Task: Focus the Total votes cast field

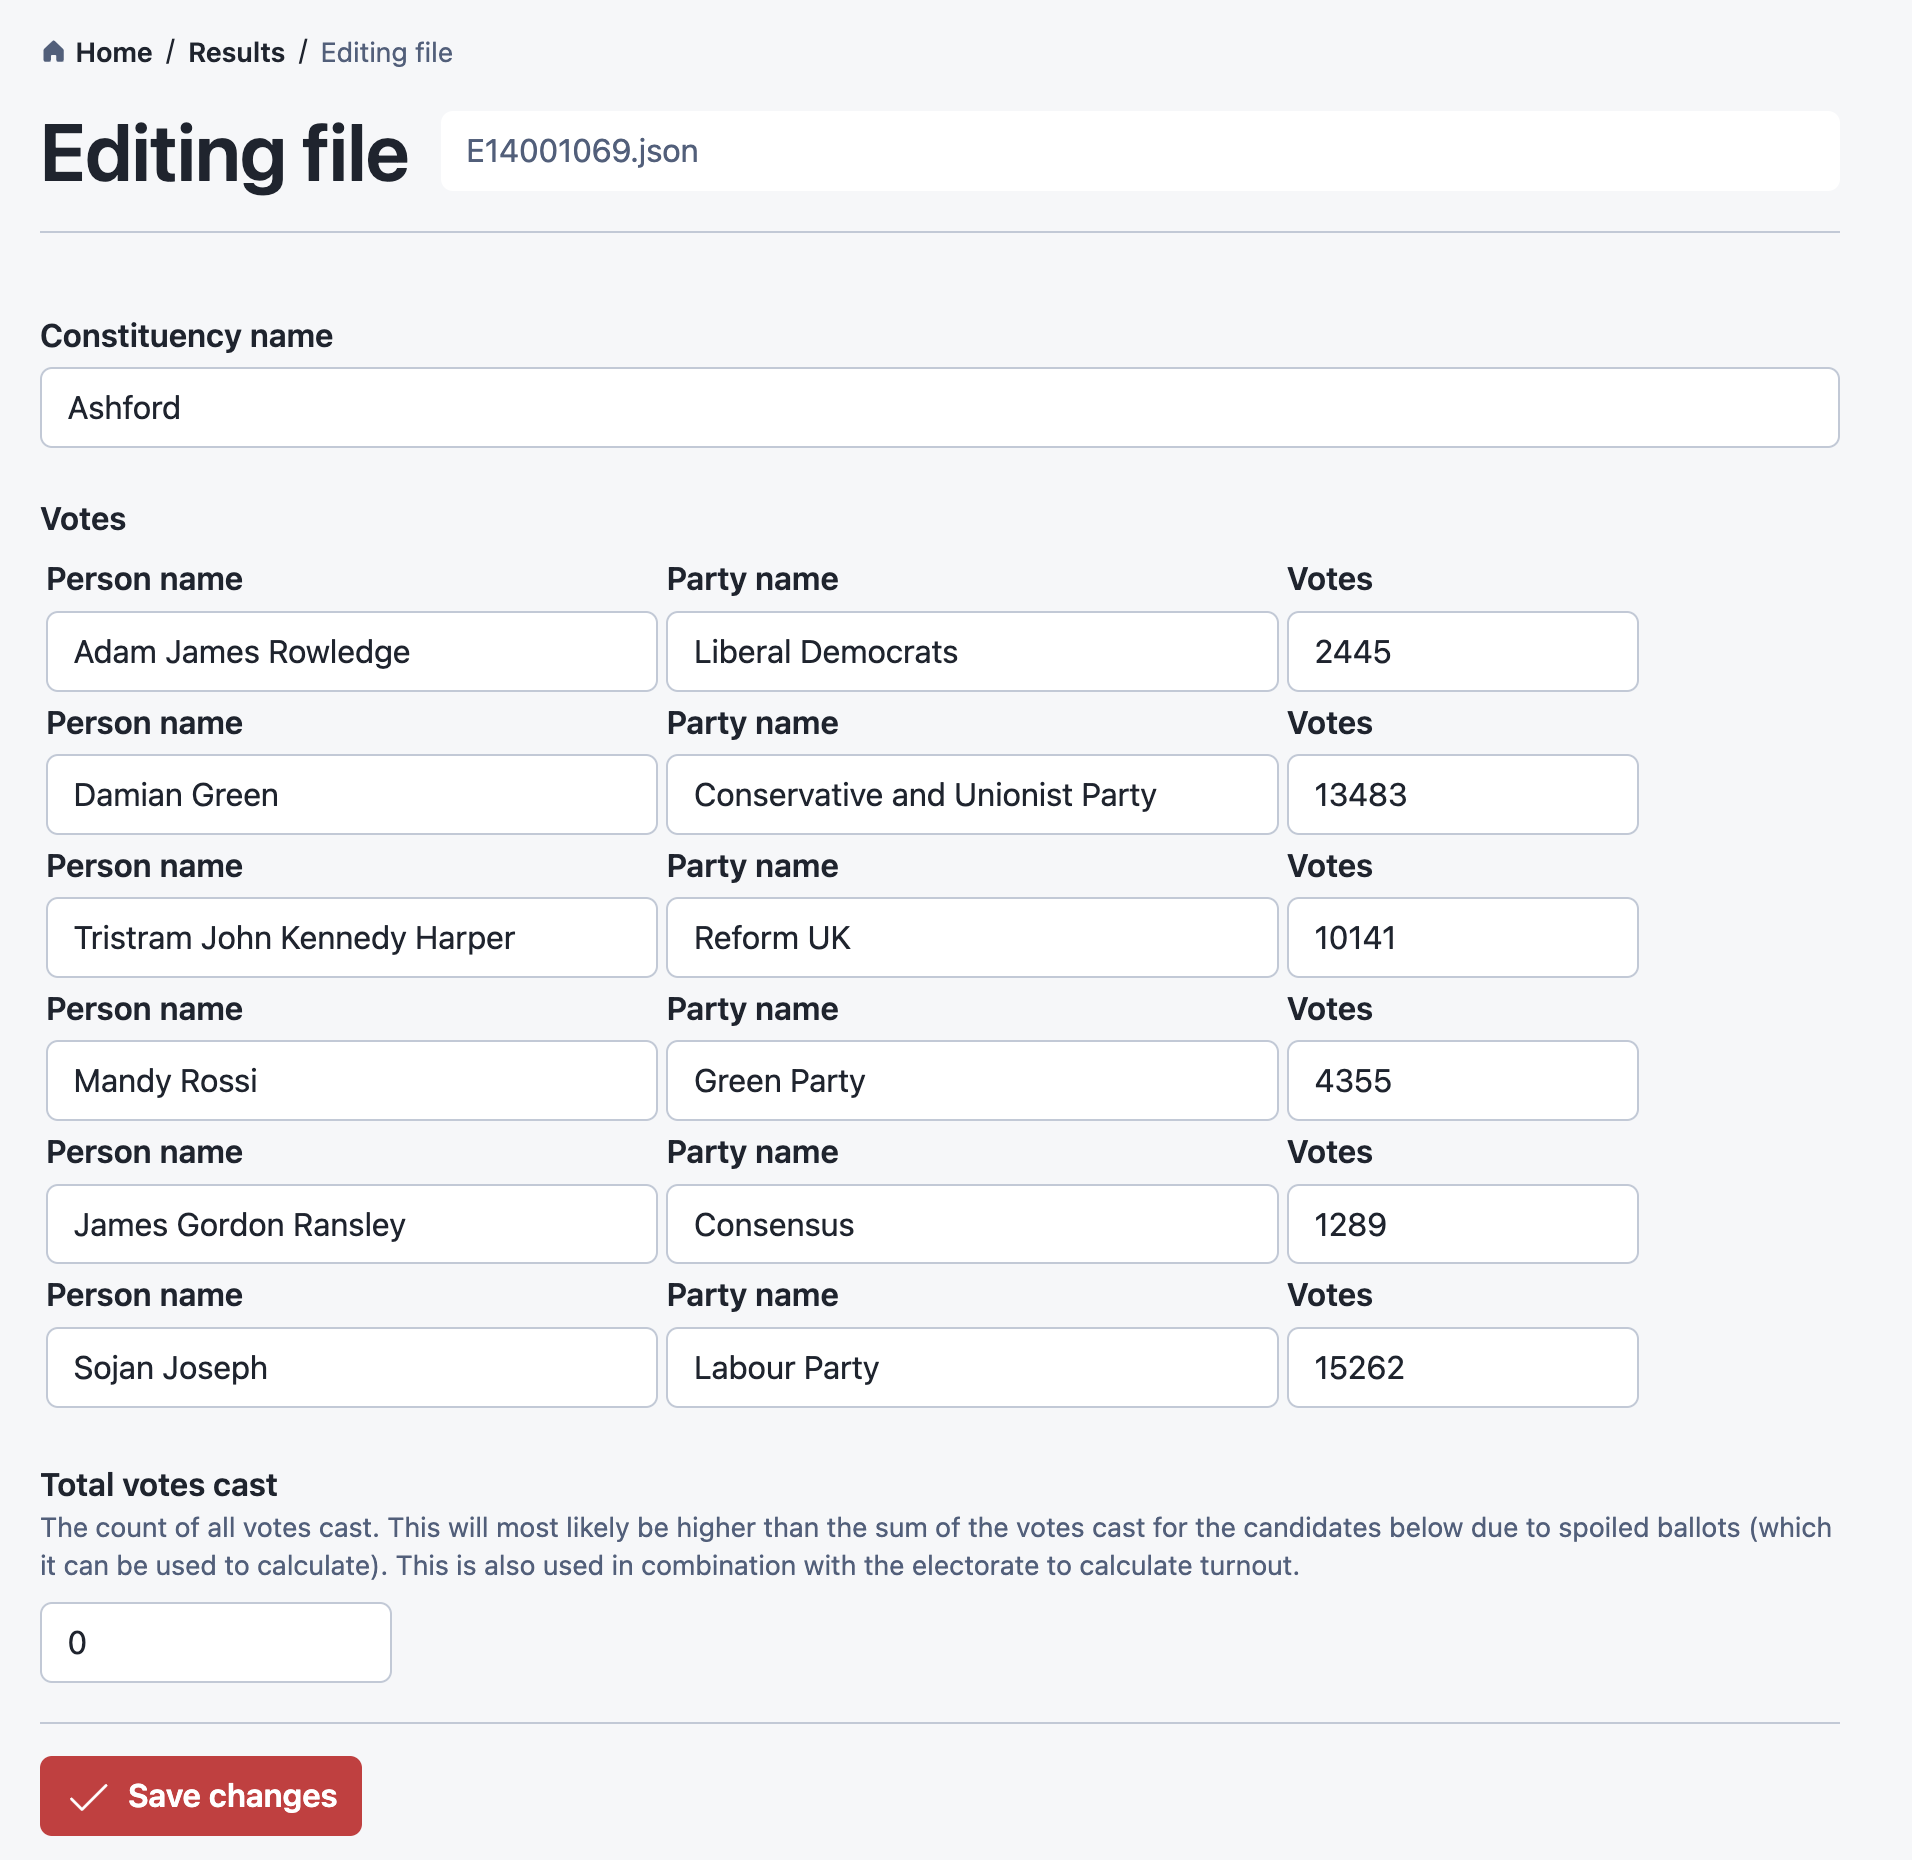Action: click(x=216, y=1643)
